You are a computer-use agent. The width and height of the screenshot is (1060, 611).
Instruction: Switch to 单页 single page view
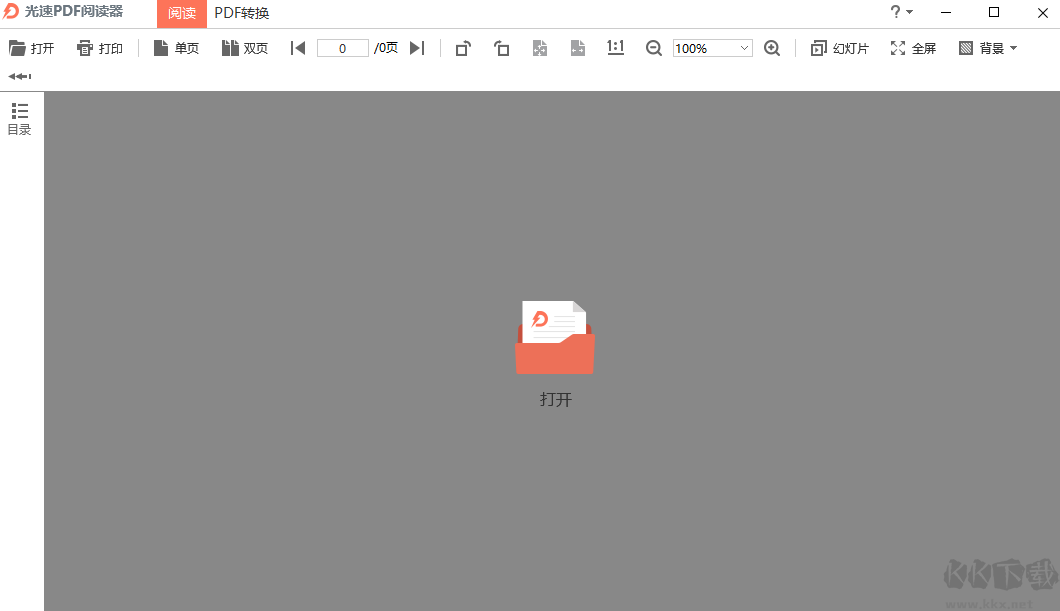175,47
